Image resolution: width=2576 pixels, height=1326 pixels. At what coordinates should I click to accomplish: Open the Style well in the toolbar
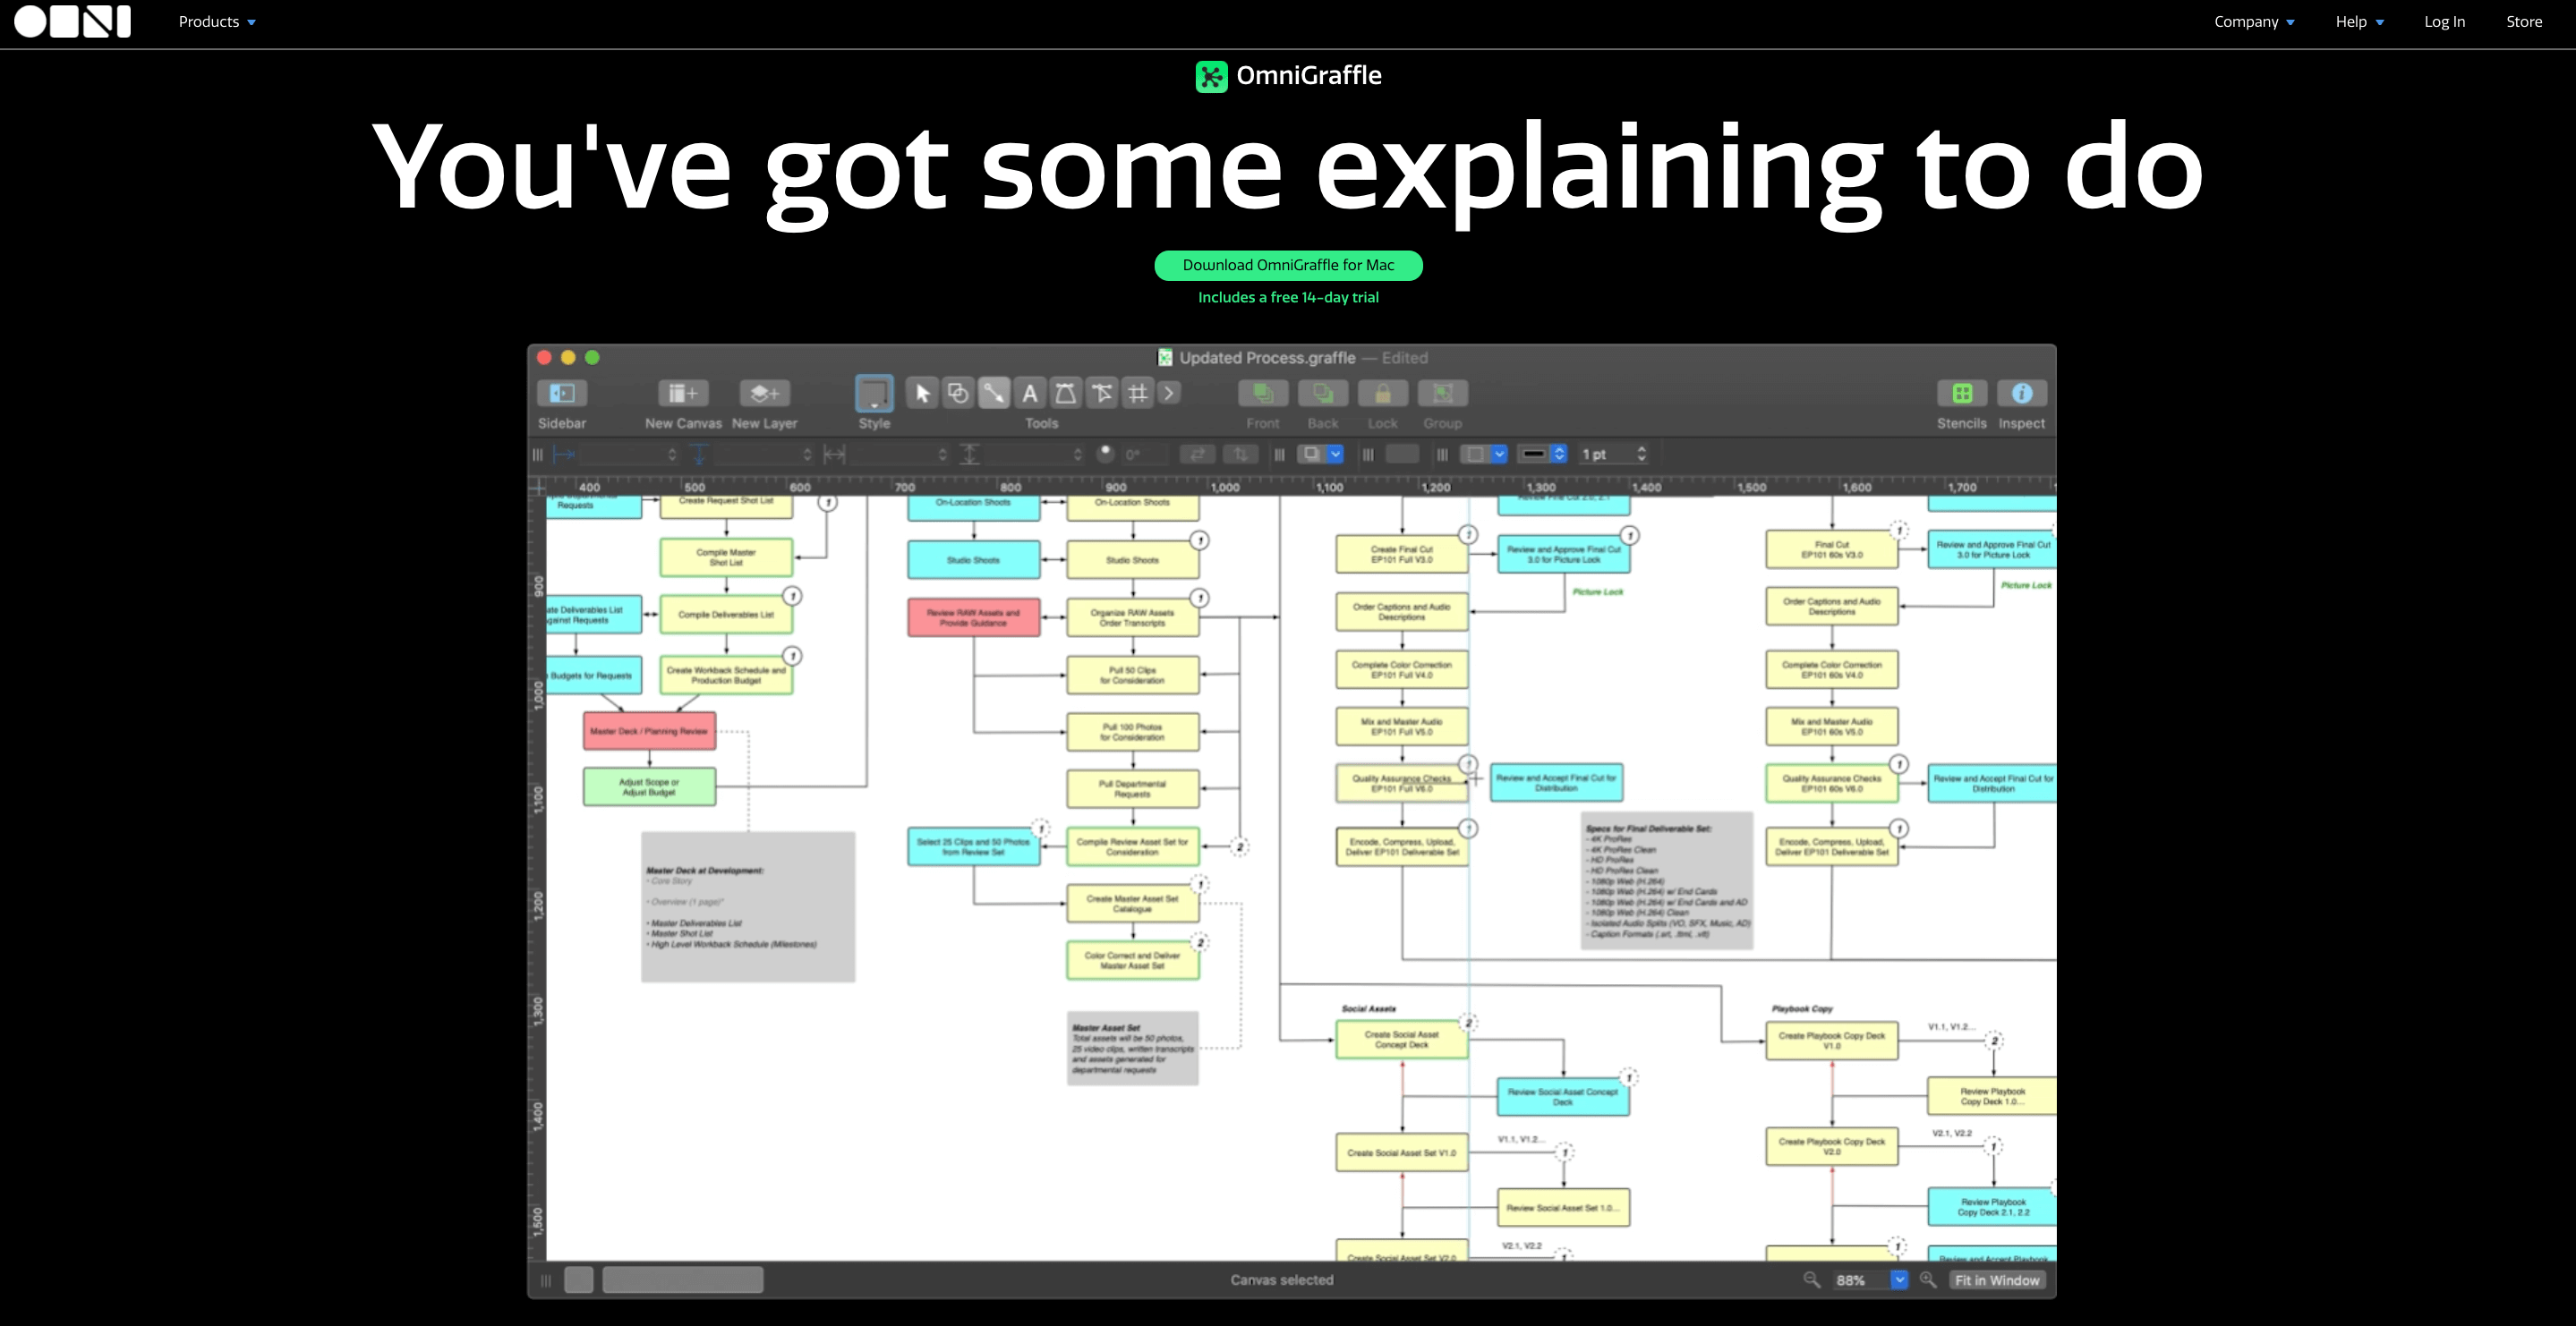pyautogui.click(x=874, y=393)
